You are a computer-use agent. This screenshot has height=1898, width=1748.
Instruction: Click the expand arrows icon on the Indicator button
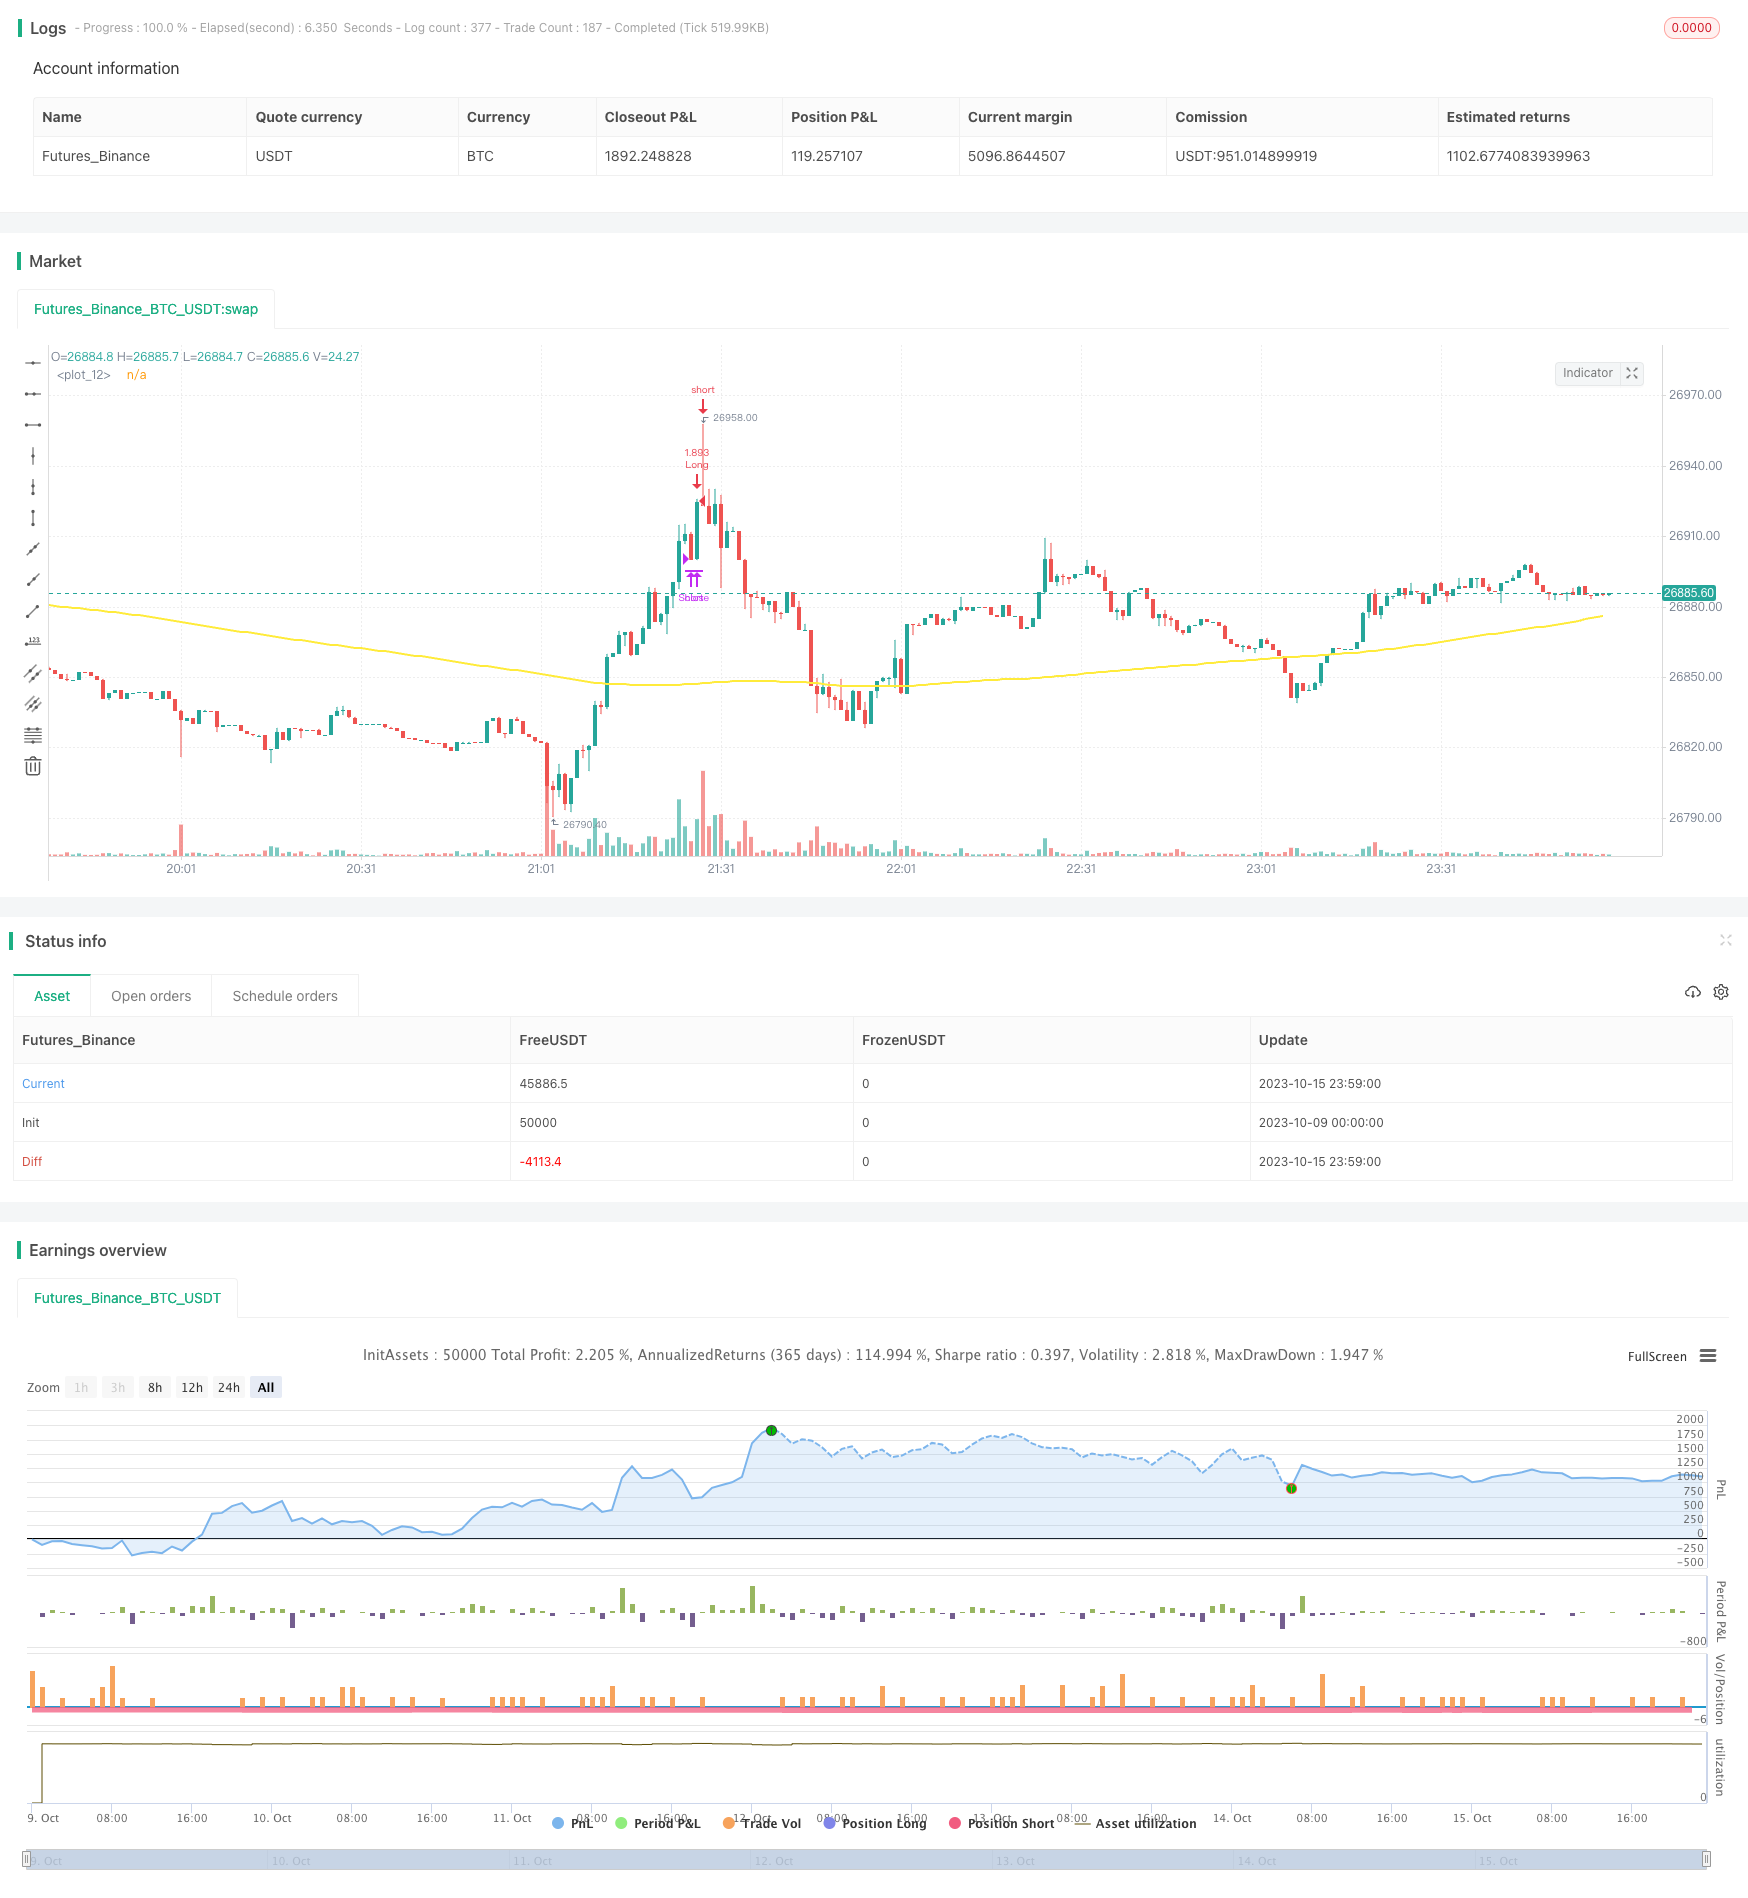[x=1632, y=373]
